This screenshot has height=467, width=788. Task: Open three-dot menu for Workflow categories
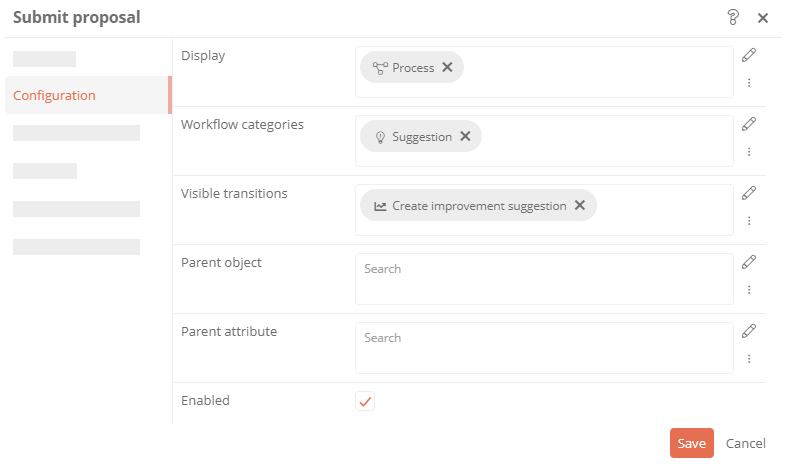(x=749, y=152)
